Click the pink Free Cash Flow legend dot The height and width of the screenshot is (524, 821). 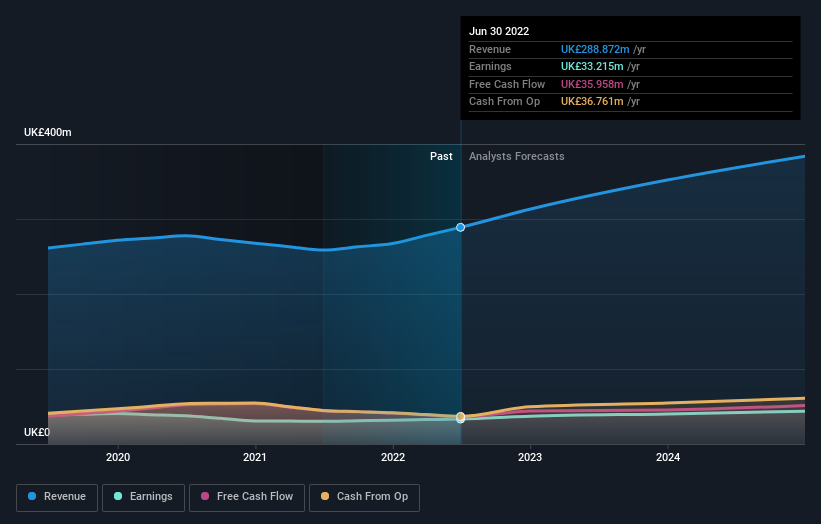205,496
